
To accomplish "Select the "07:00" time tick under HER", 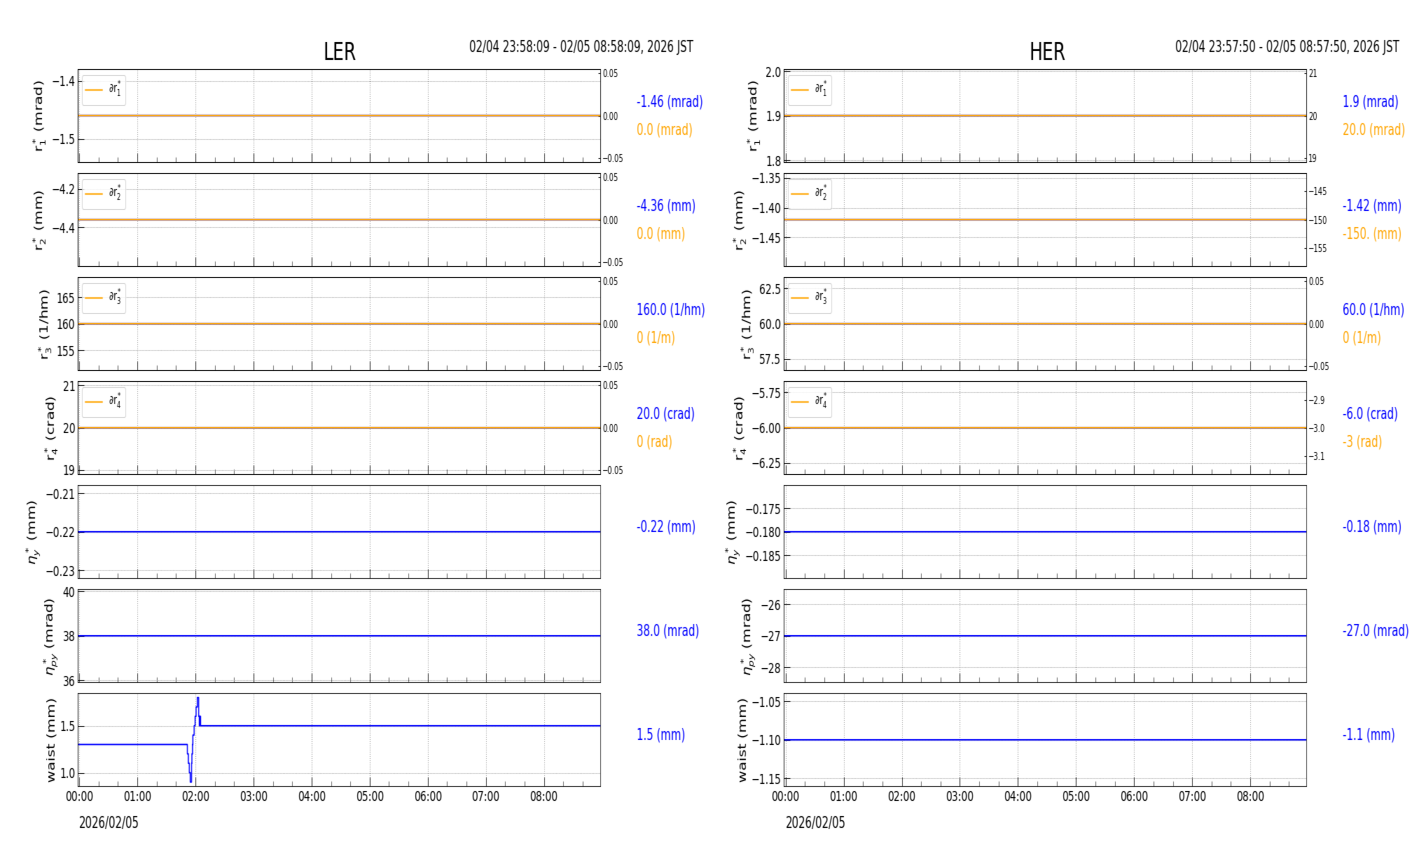I will 1192,797.
